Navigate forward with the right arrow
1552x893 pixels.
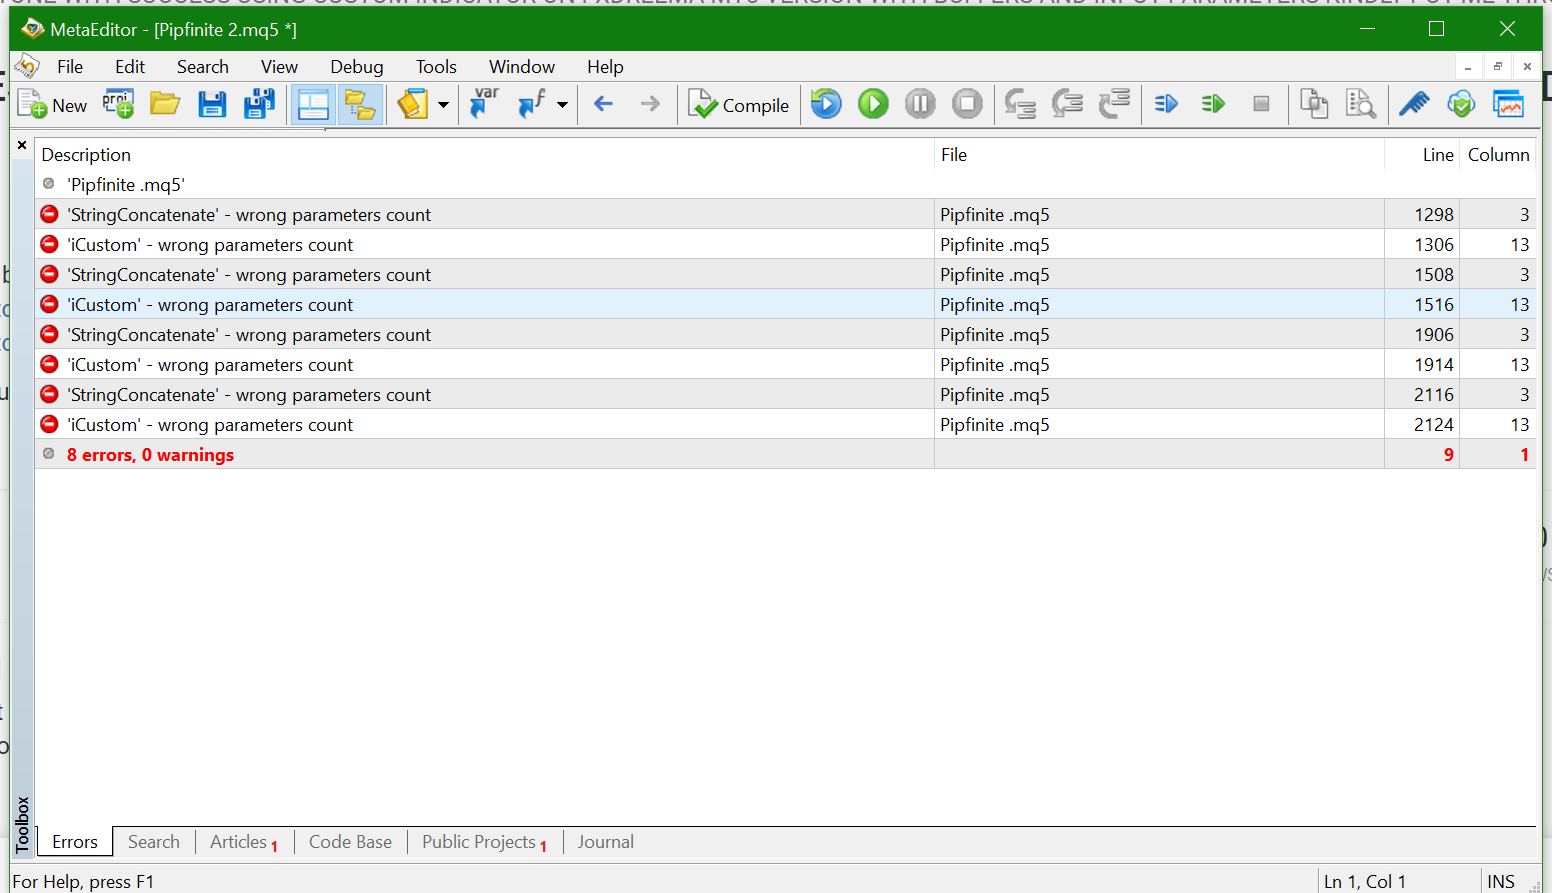coord(650,104)
